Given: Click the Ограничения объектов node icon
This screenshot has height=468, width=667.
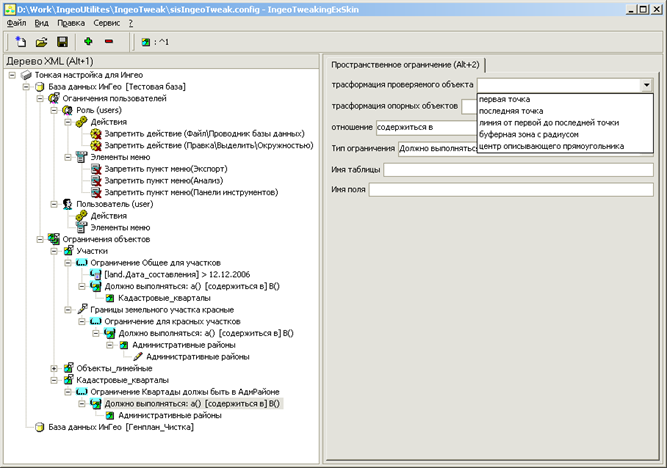Looking at the screenshot, I should click(54, 239).
